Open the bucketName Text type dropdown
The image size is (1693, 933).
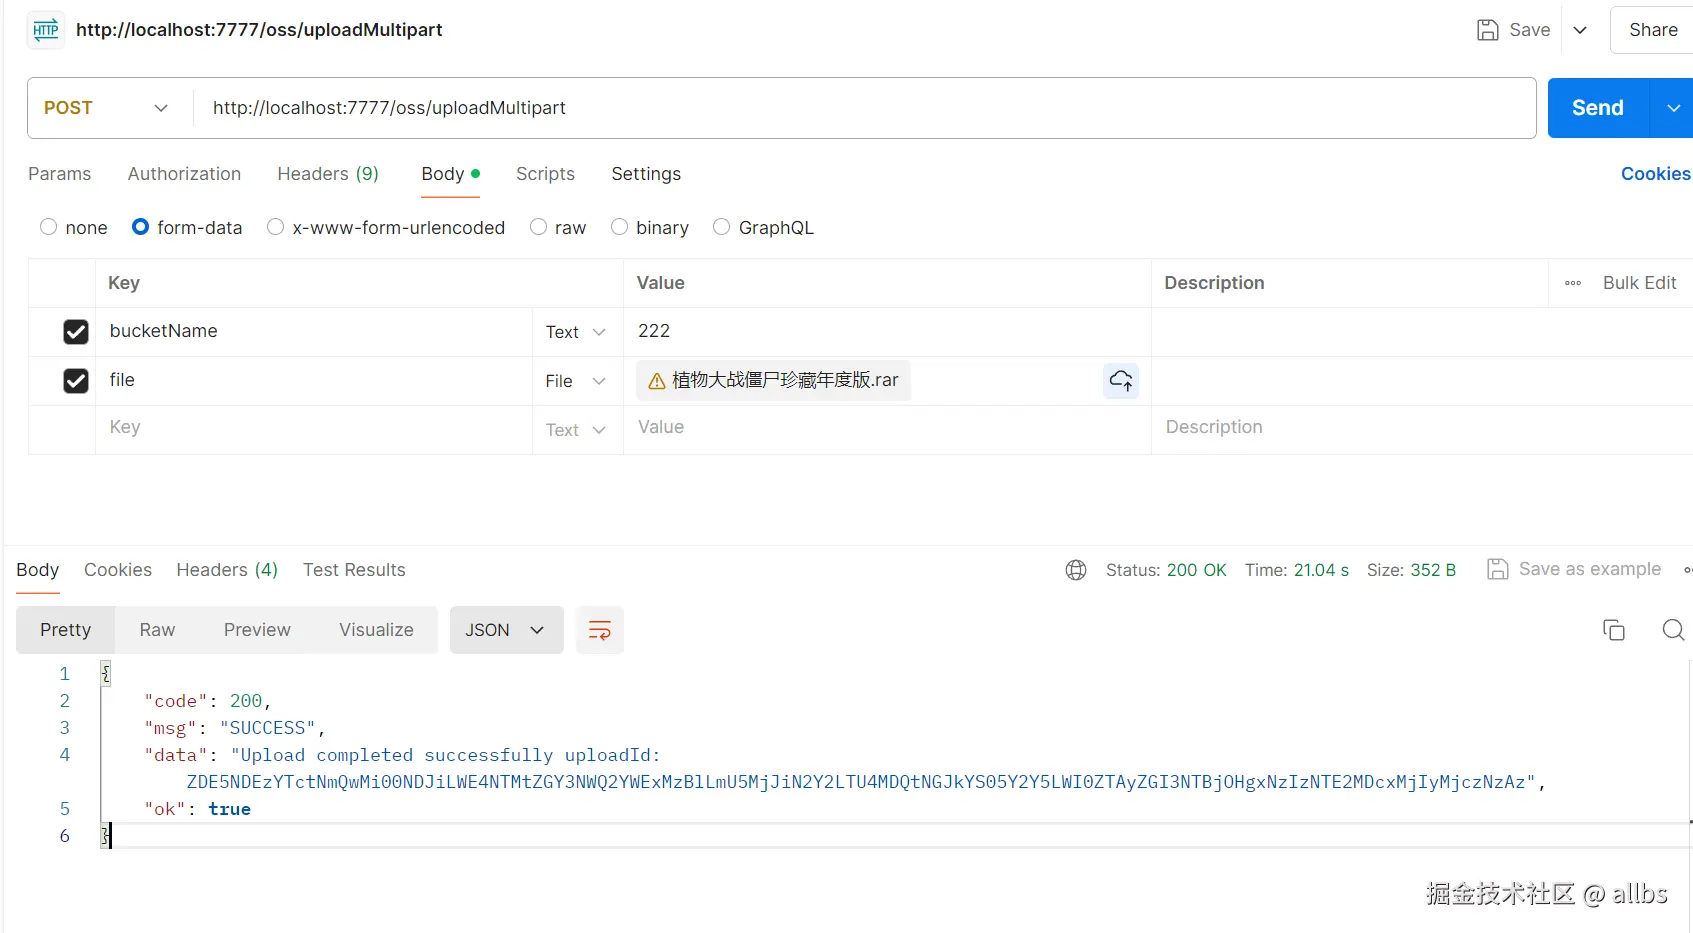[576, 332]
